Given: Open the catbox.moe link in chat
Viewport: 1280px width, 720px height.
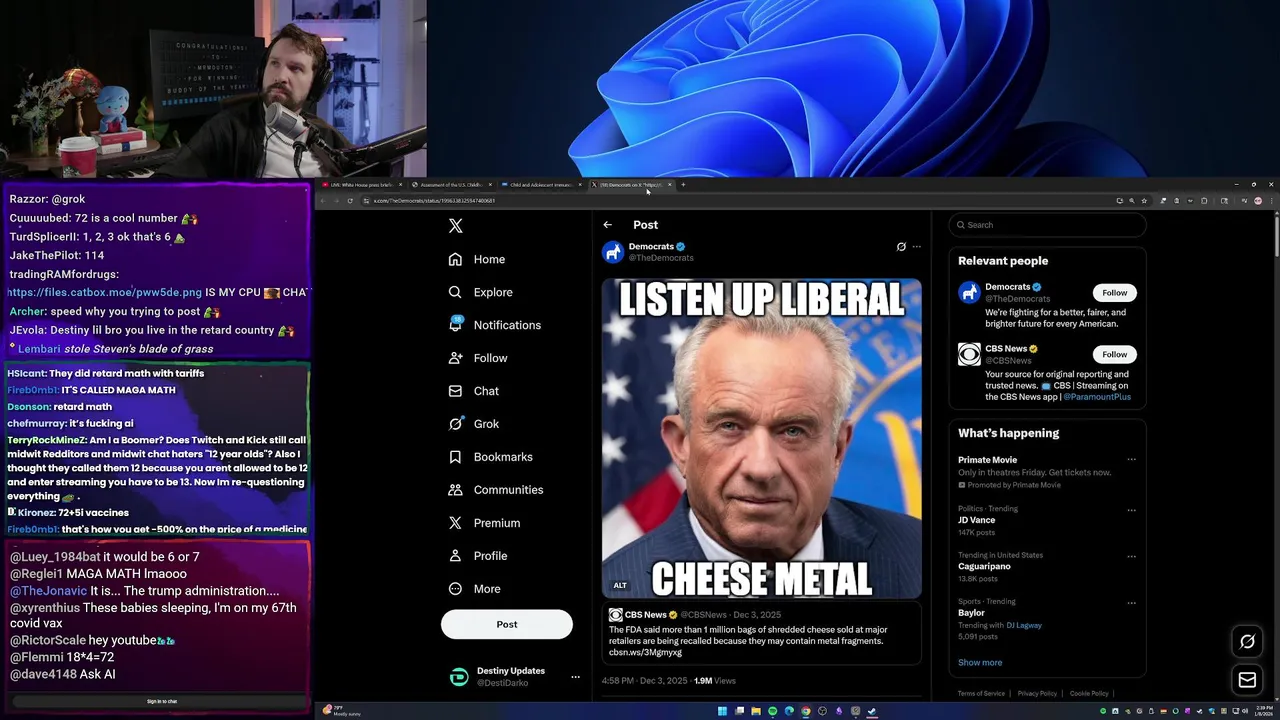Looking at the screenshot, I should [x=104, y=292].
